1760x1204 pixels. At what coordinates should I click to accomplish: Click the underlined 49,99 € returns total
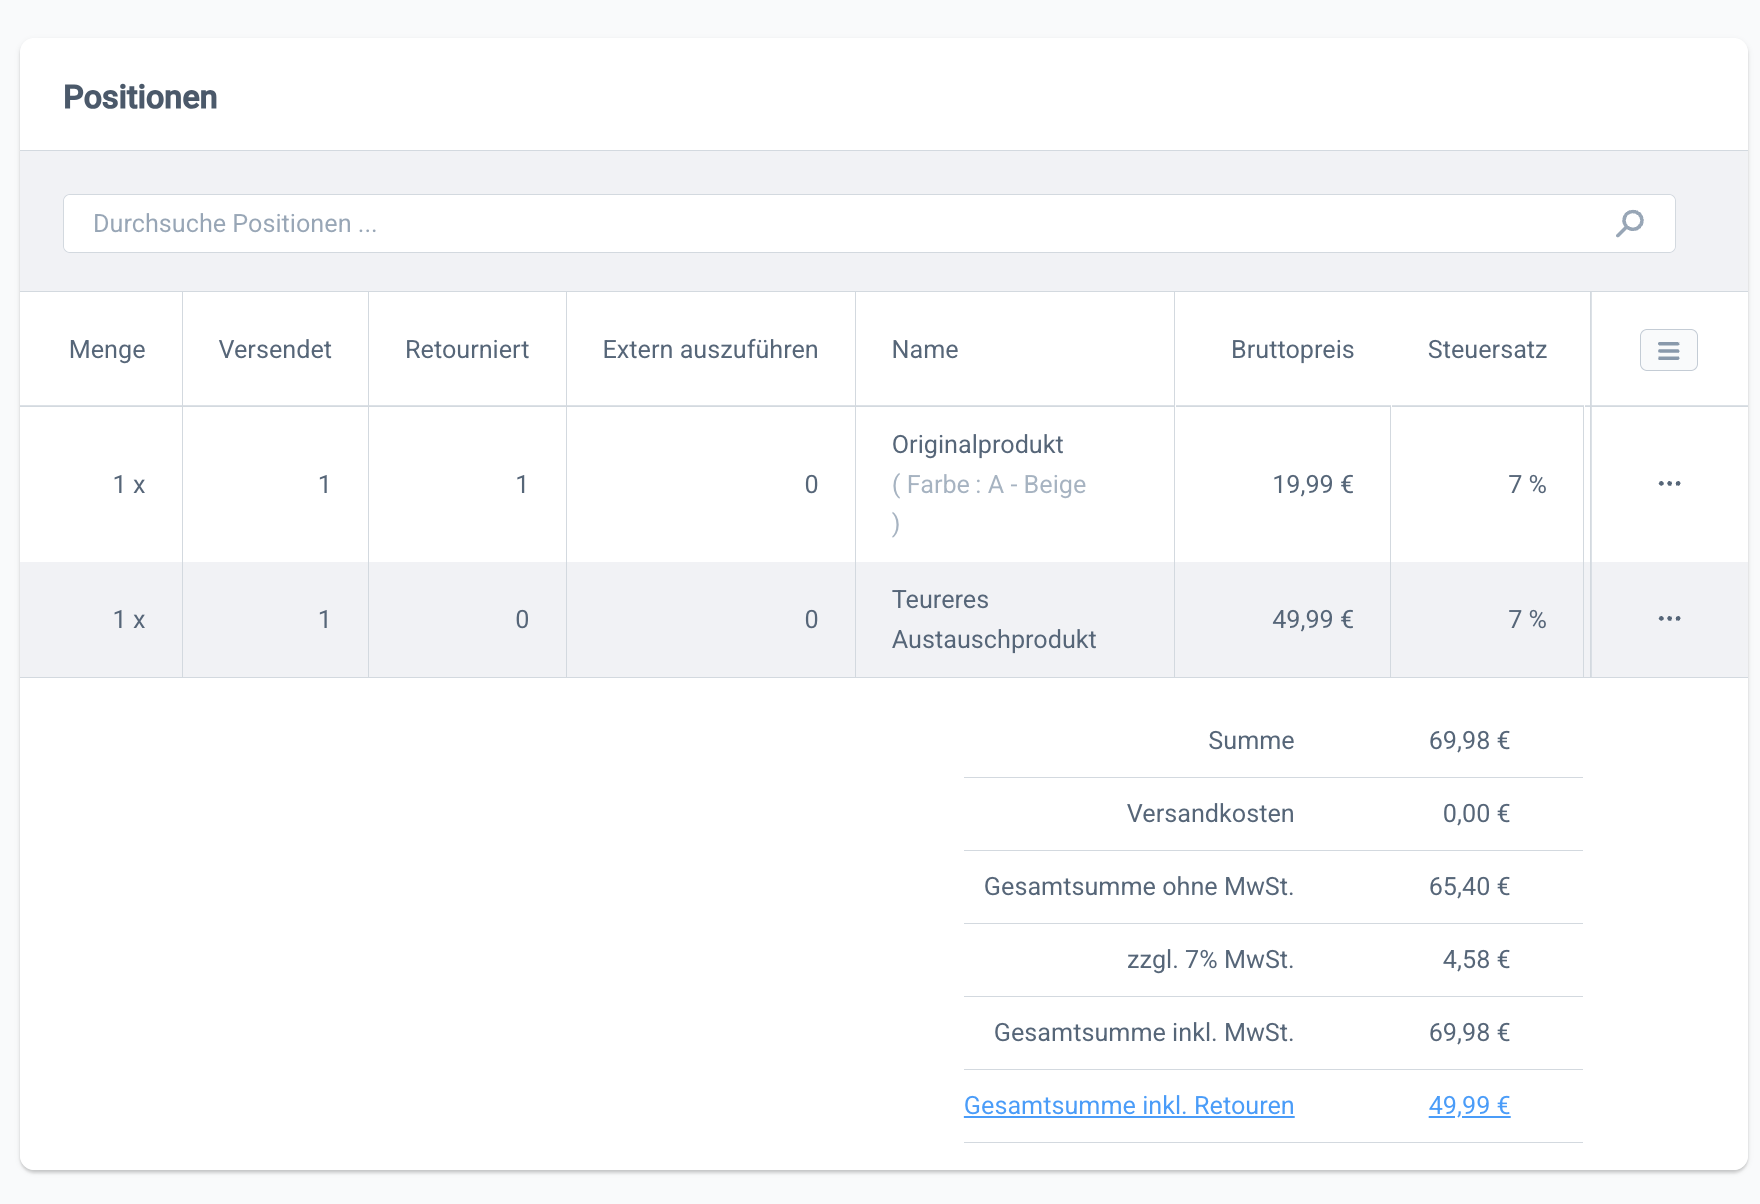pos(1468,1105)
